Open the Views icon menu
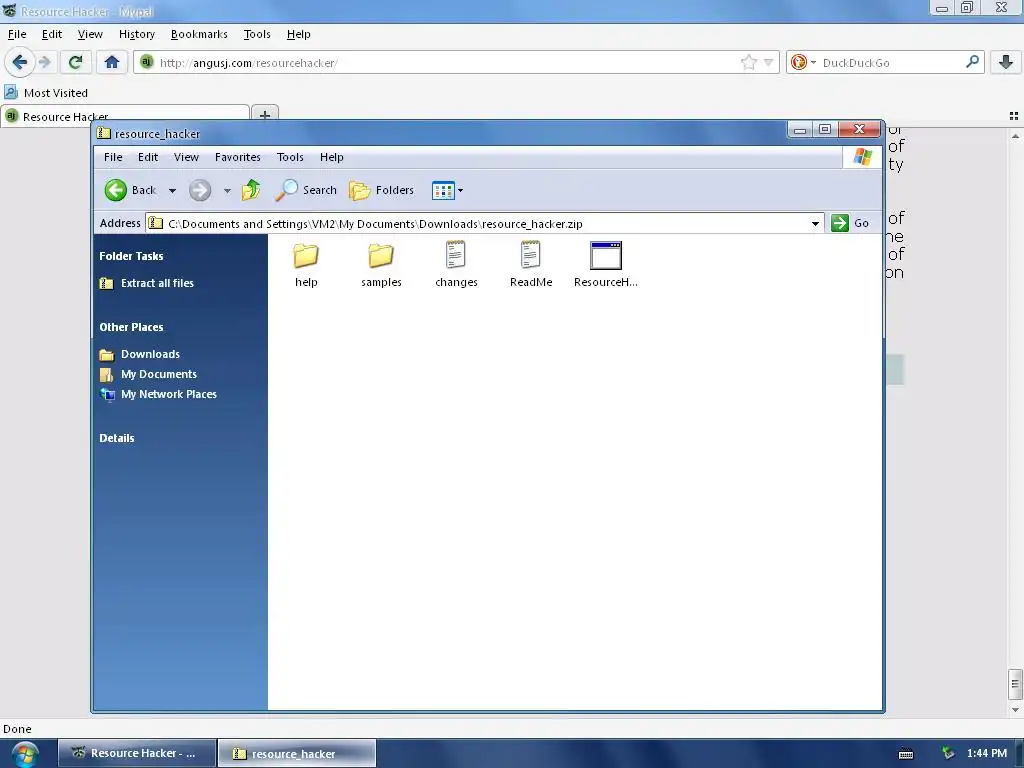 coord(447,191)
